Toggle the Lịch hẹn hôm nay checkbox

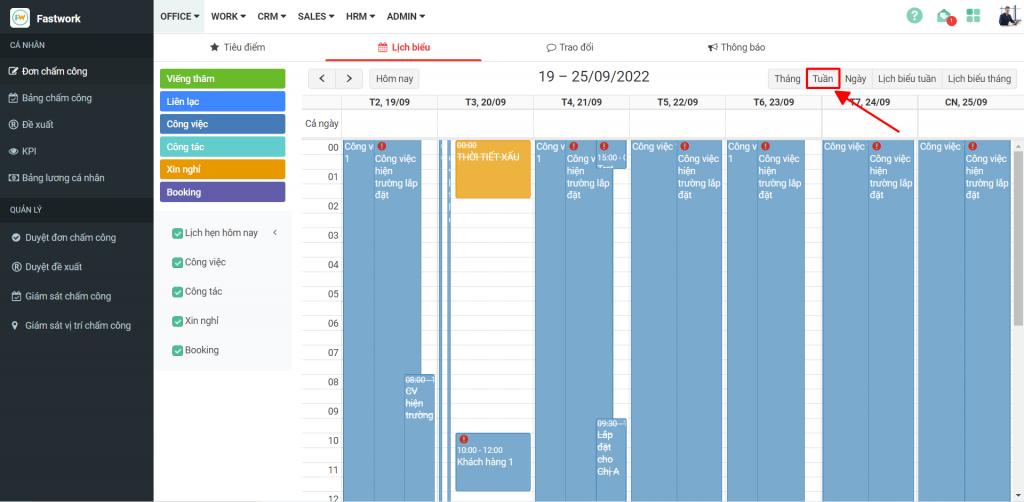178,233
